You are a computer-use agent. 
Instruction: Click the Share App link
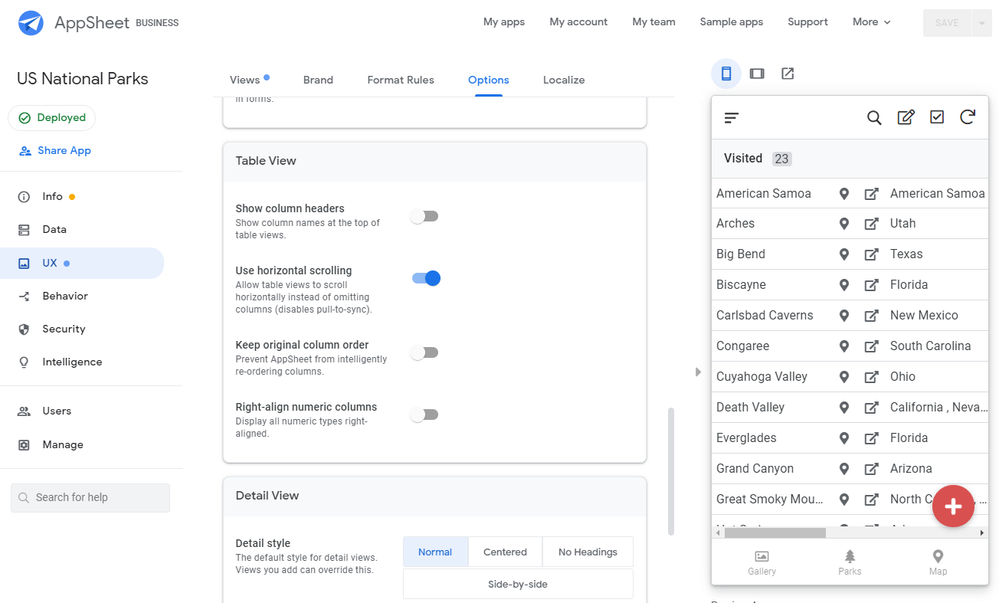coord(55,150)
